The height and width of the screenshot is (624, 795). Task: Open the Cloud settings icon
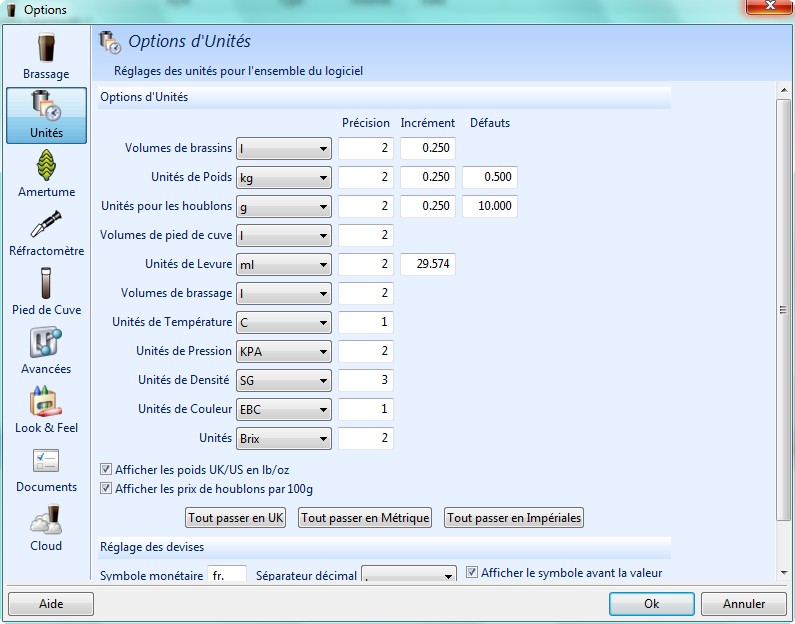[46, 520]
